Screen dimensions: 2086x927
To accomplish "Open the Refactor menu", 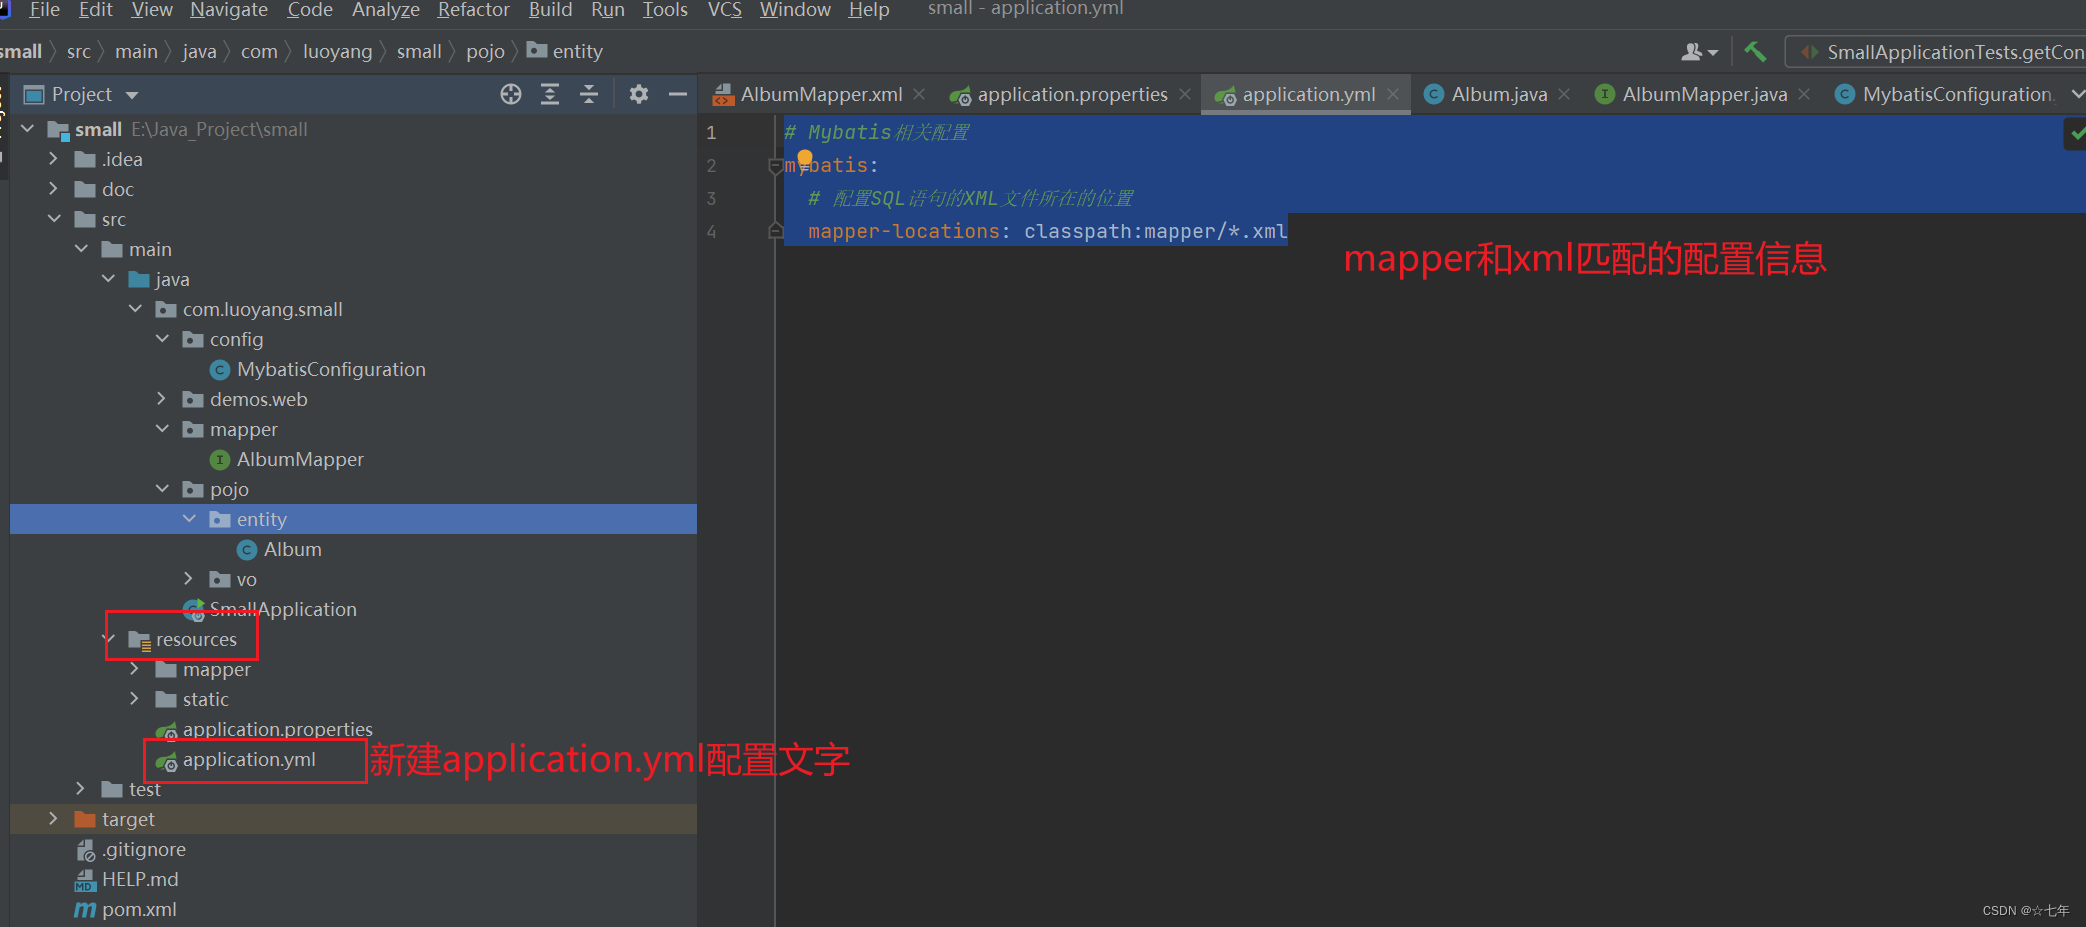I will coord(474,10).
